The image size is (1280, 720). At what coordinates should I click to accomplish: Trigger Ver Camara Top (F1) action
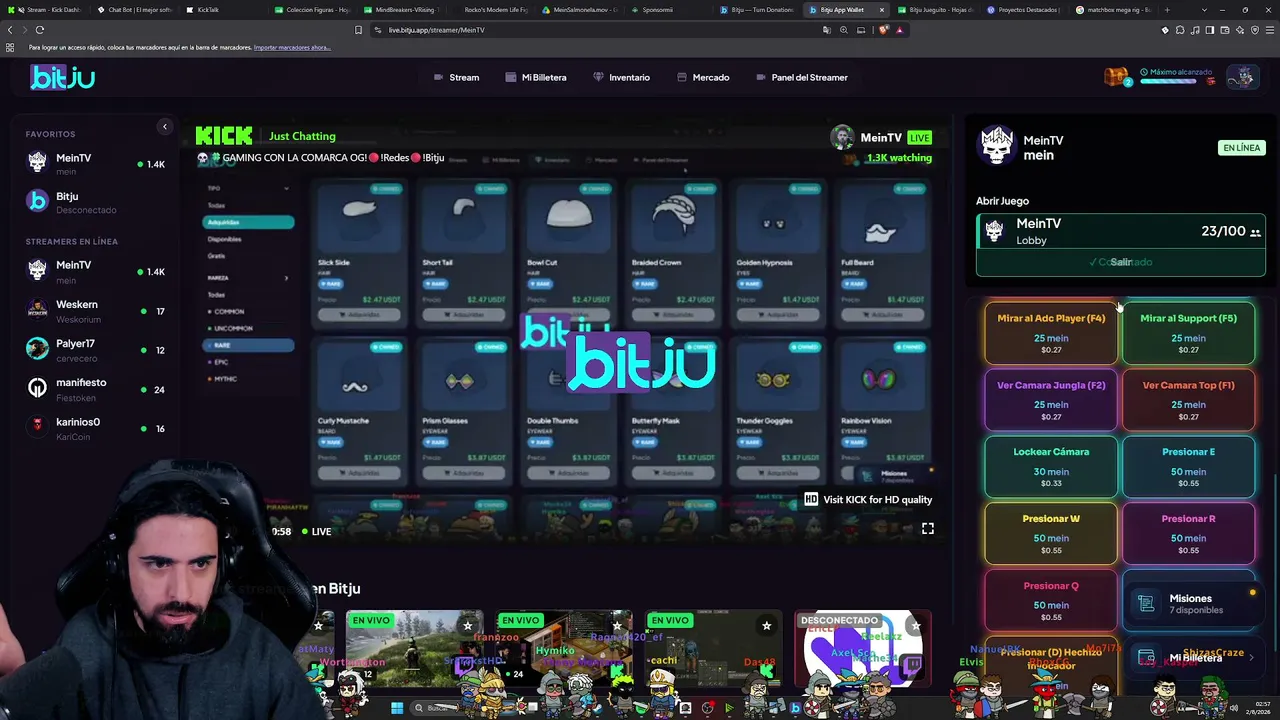tap(1188, 400)
